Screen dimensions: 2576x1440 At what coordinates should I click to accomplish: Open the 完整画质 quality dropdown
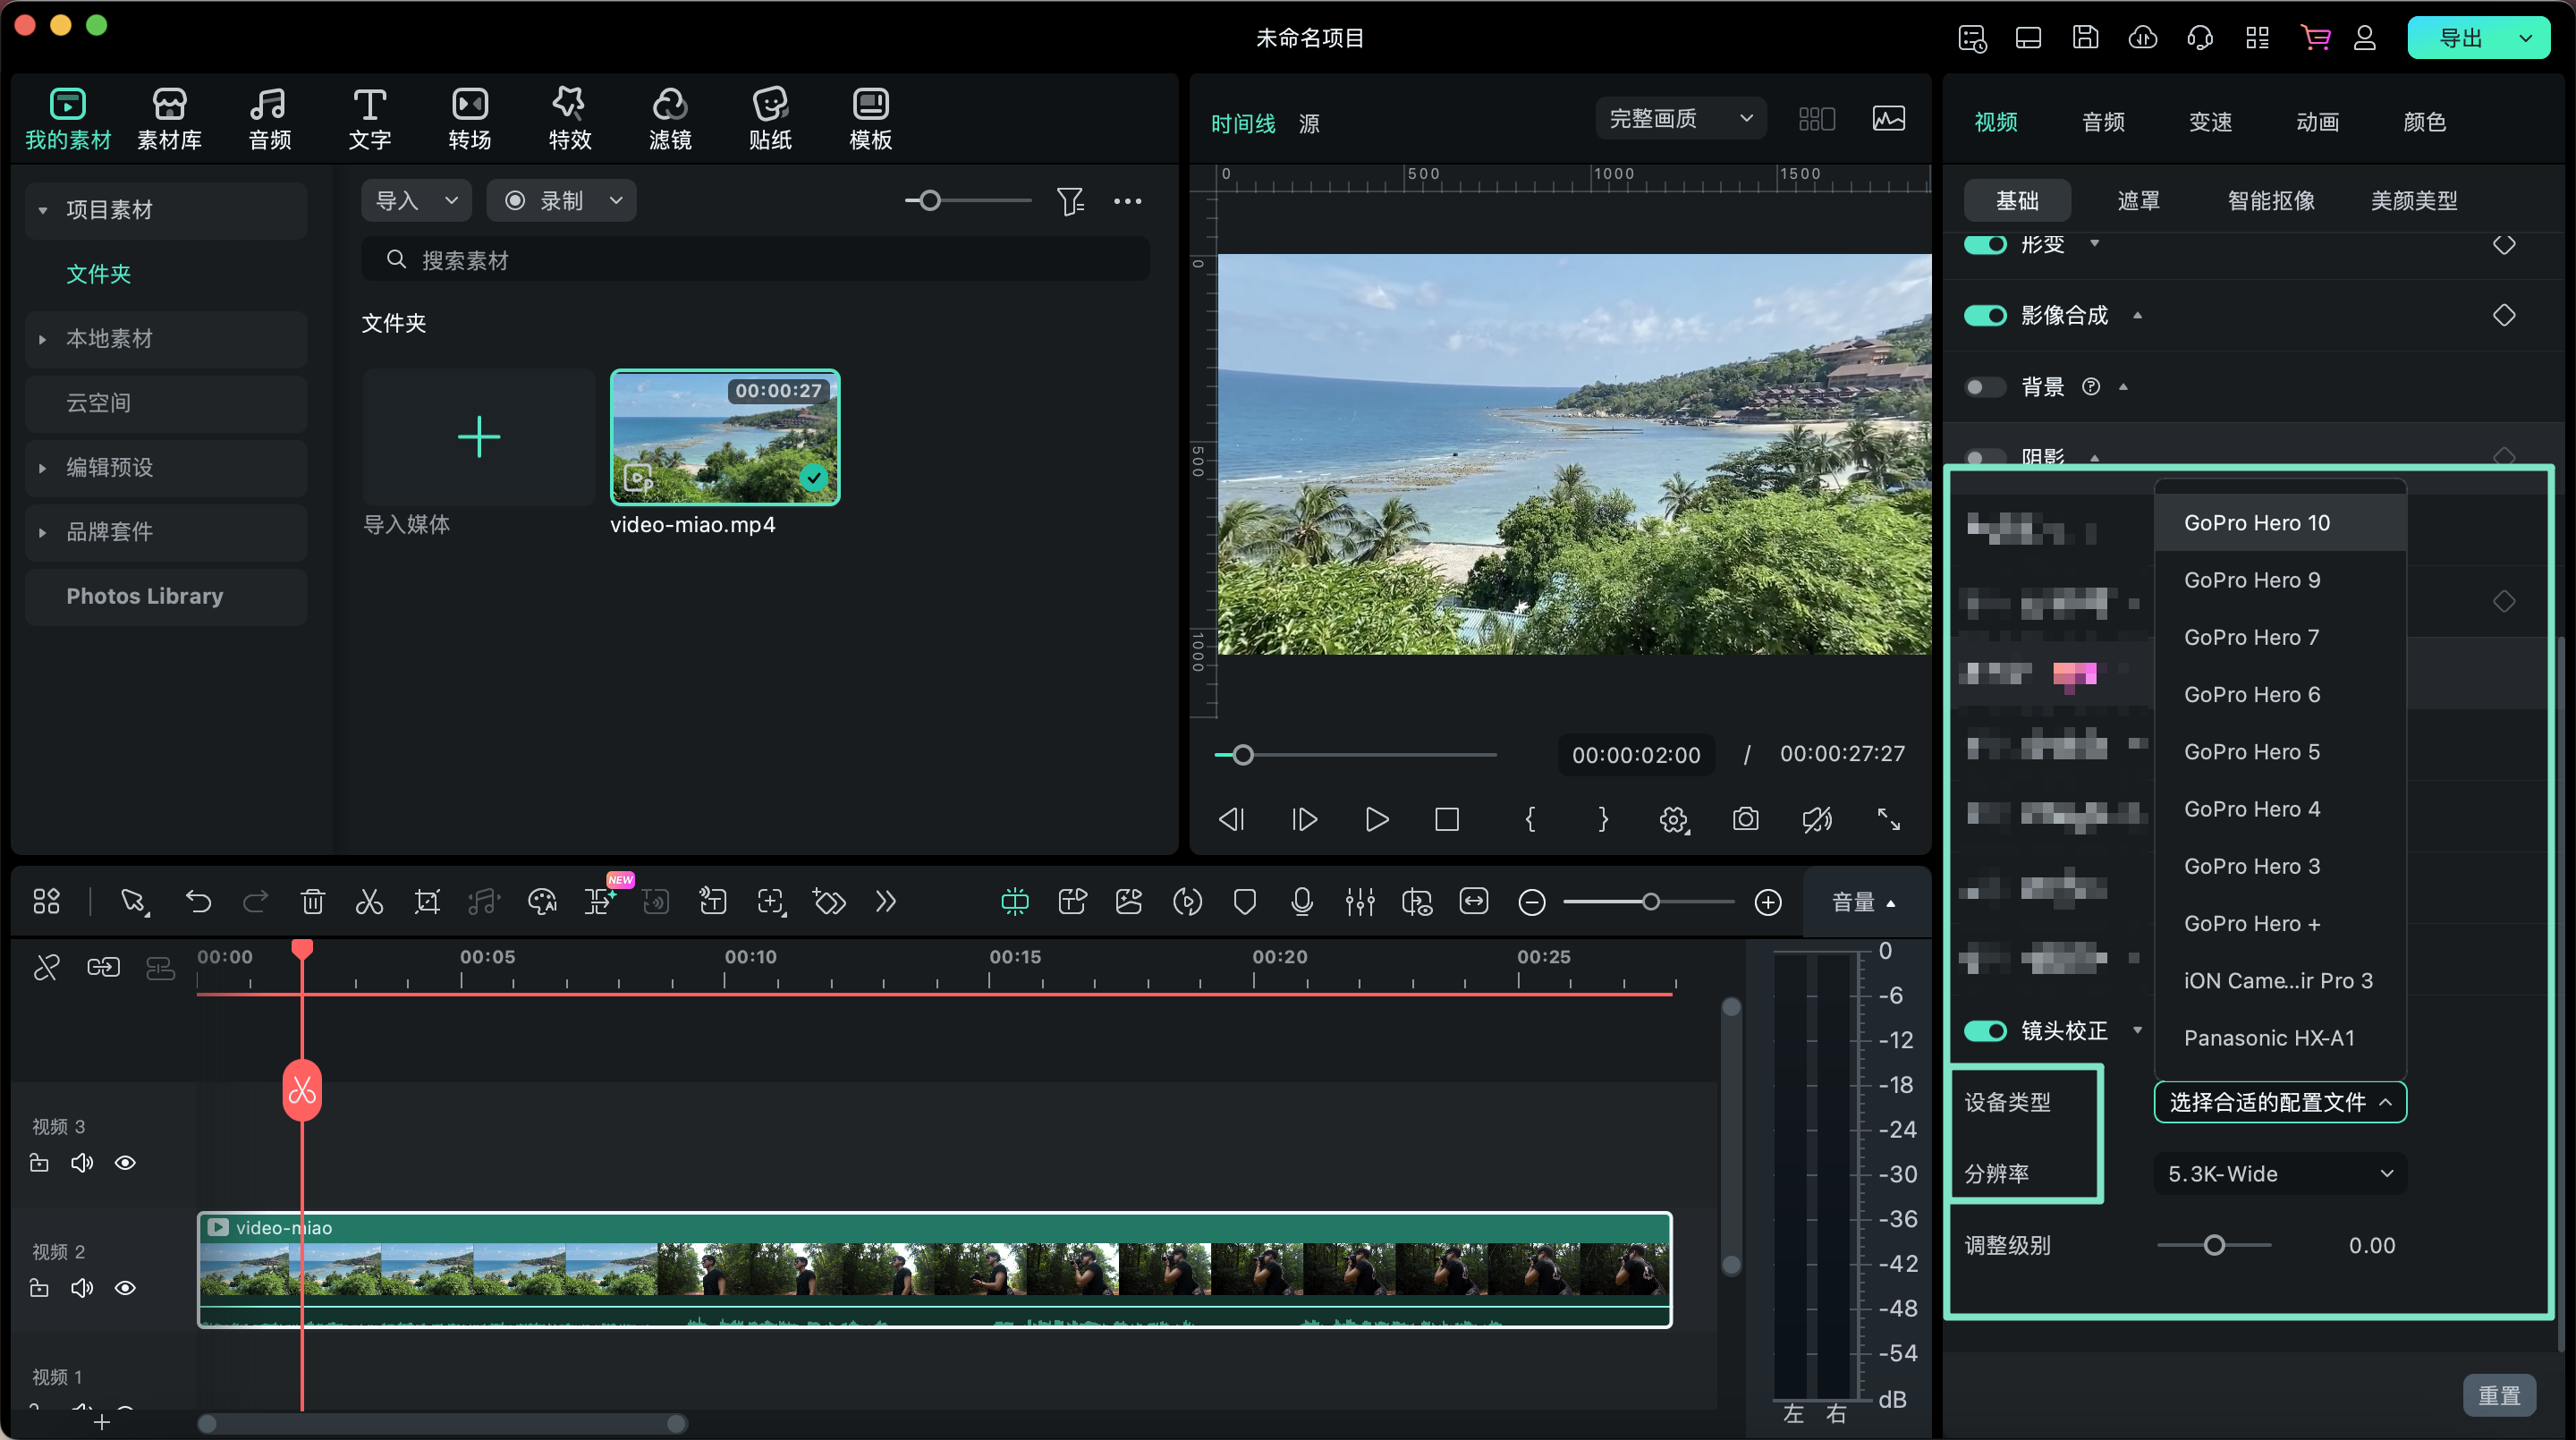pos(1680,119)
